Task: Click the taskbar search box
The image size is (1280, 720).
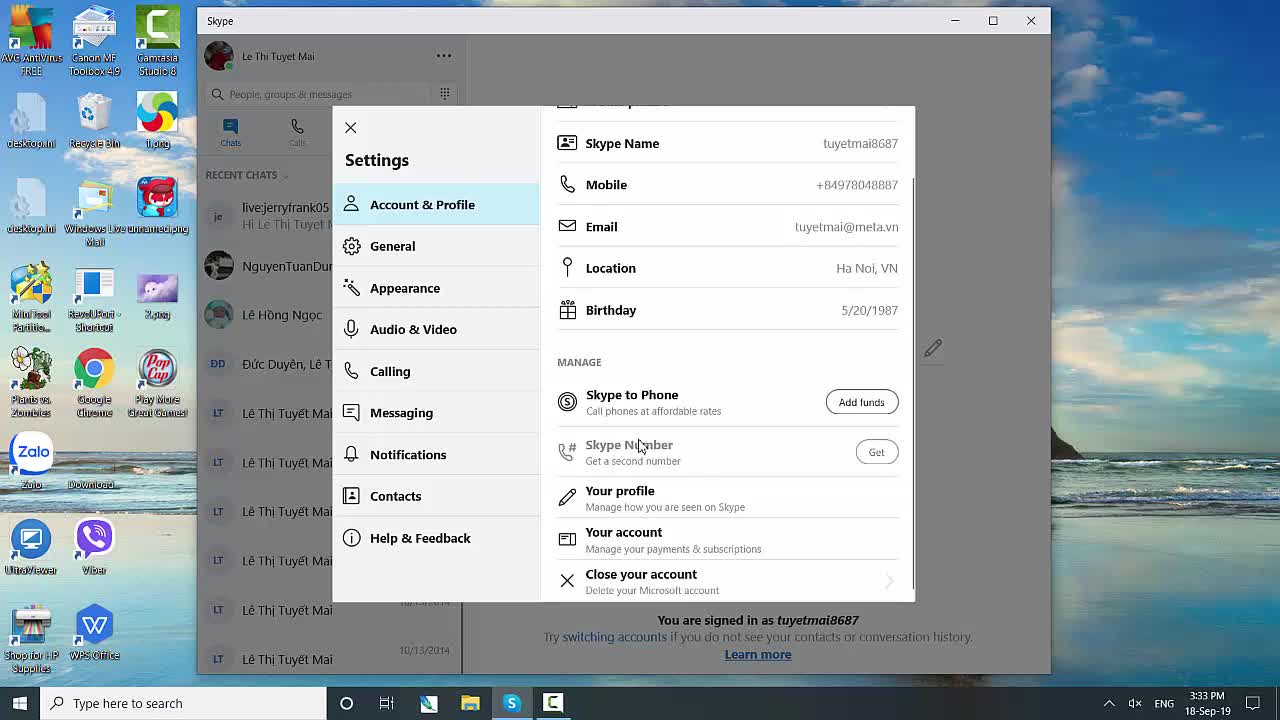Action: 183,703
